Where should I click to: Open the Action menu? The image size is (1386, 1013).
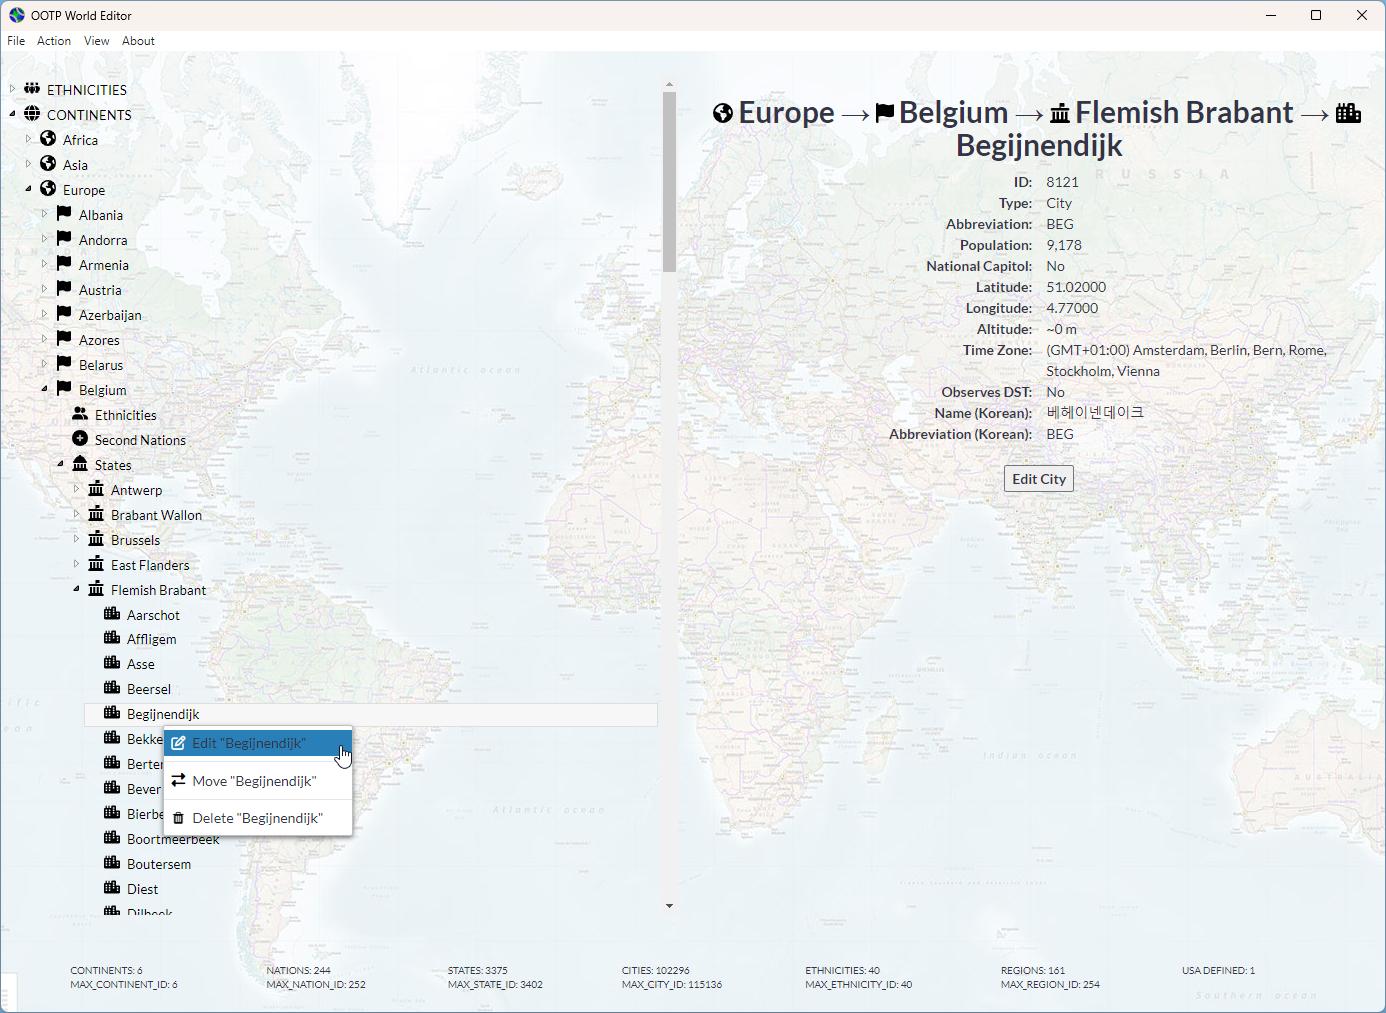pos(53,41)
